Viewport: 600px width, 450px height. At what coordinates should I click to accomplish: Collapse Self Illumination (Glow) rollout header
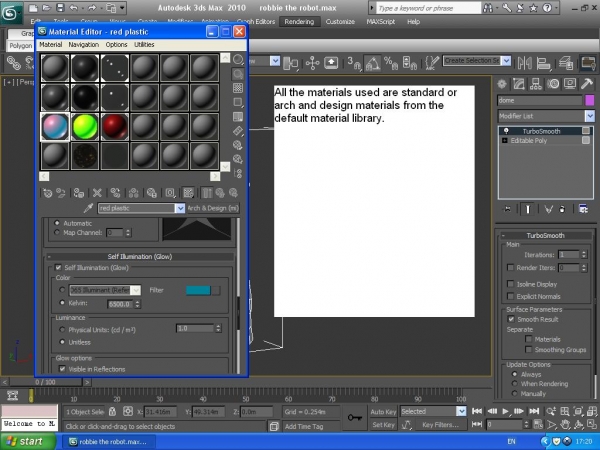pos(140,256)
